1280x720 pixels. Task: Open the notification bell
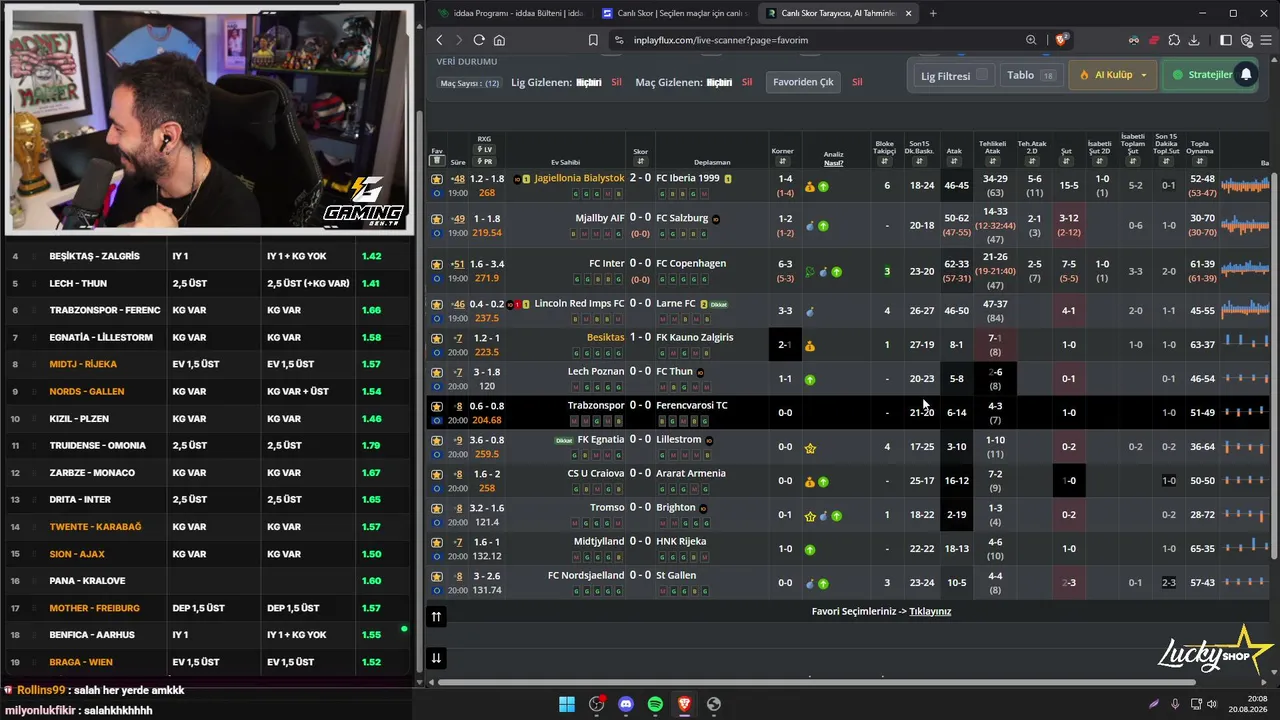pyautogui.click(x=1246, y=75)
